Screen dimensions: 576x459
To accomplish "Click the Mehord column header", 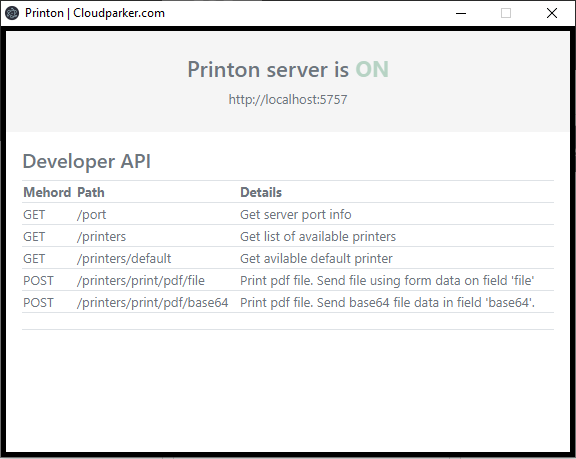I will (x=47, y=192).
